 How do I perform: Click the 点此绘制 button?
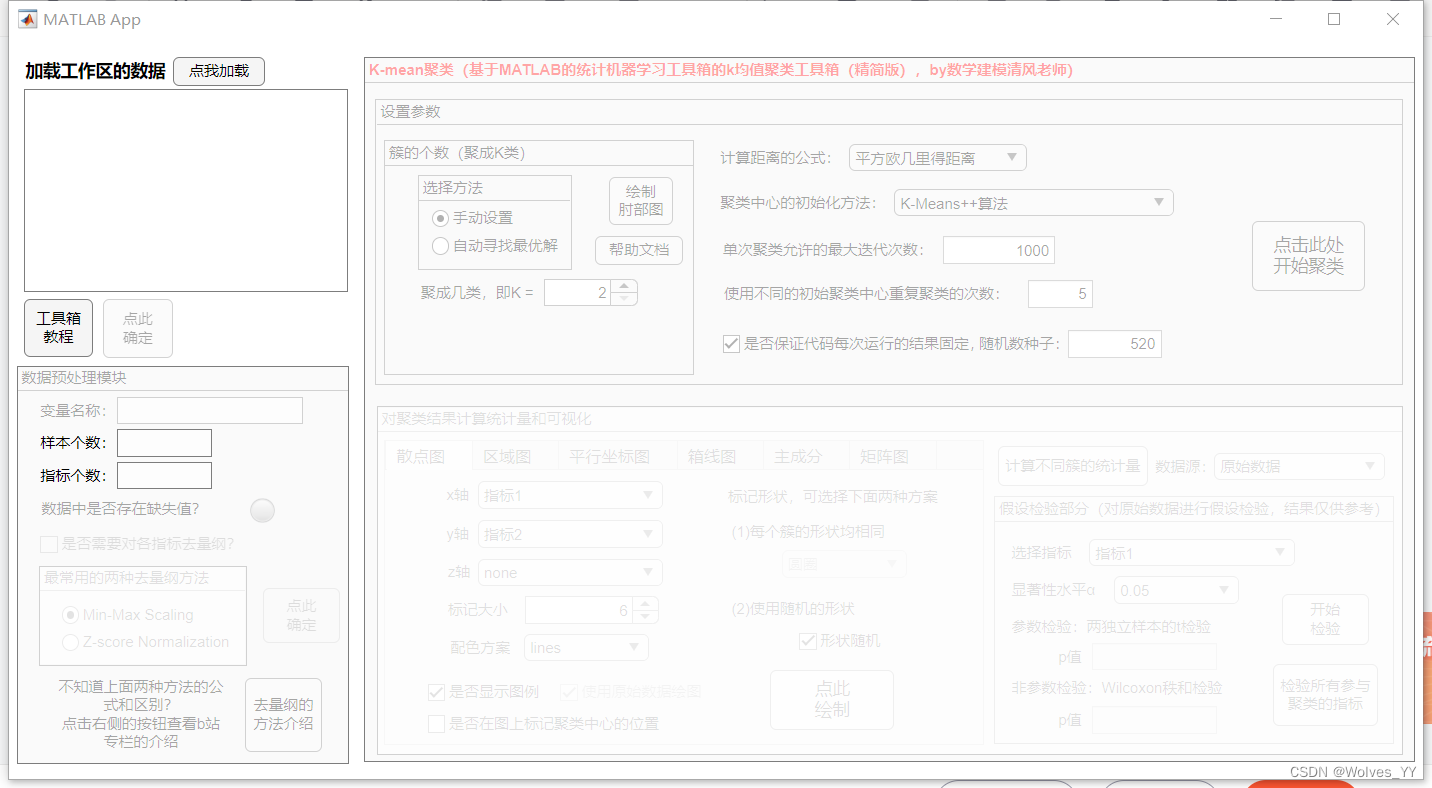click(832, 700)
